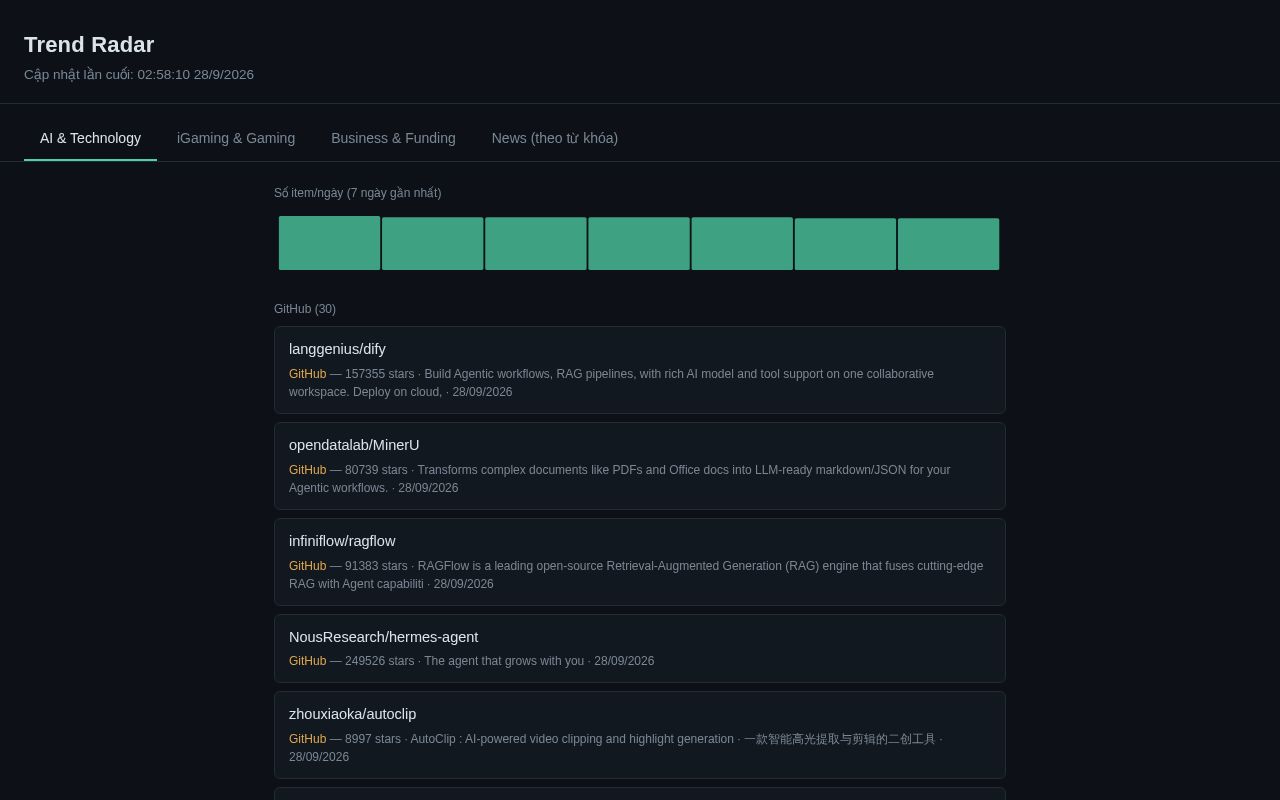The height and width of the screenshot is (800, 1280).
Task: Switch to the AI & Technology tab
Action: pos(90,138)
